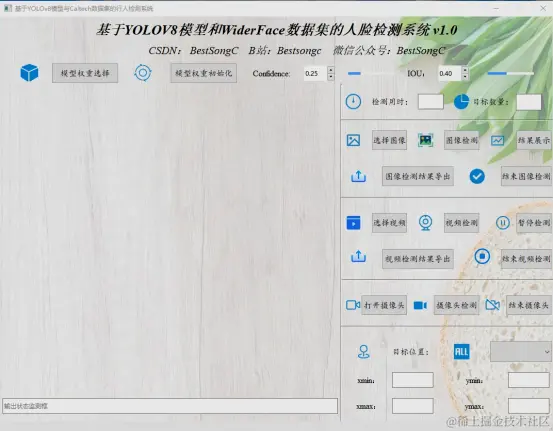Click the xmax value field
The width and height of the screenshot is (554, 432).
coord(413,406)
